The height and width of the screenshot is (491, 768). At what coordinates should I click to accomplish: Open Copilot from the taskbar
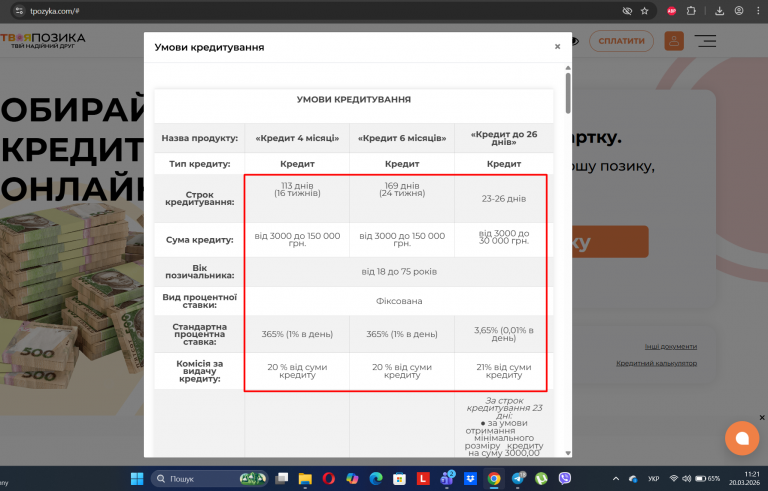click(352, 478)
